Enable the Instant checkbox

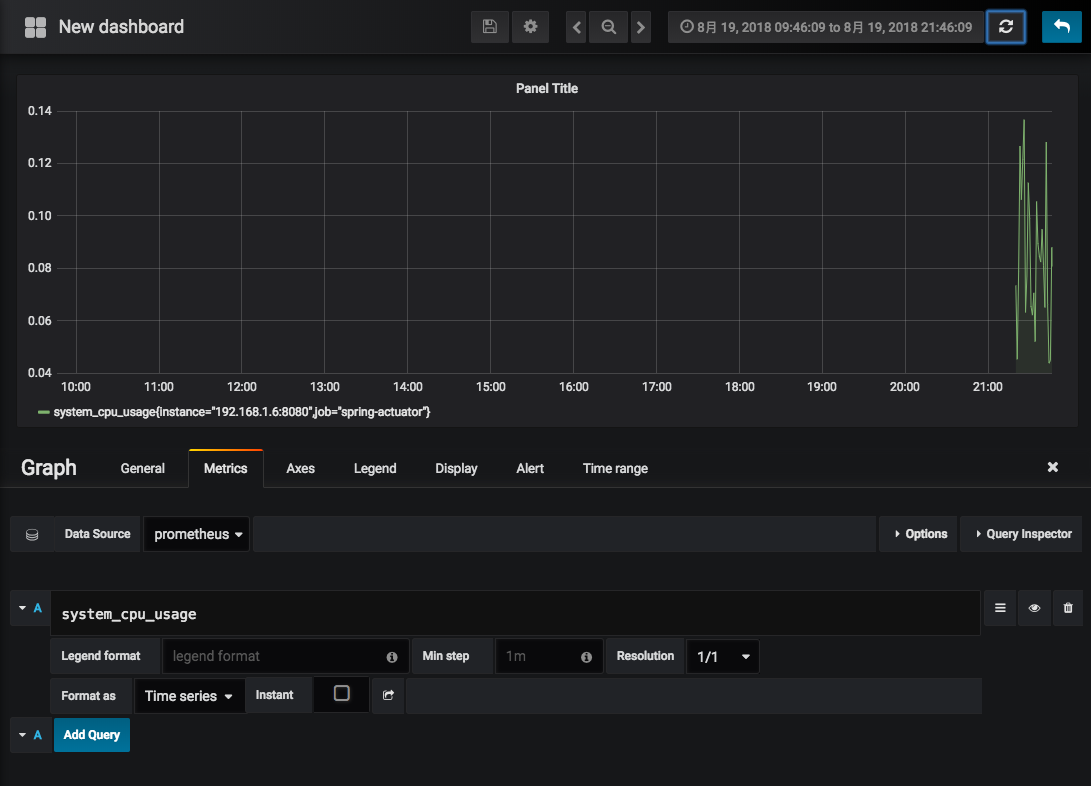(x=342, y=694)
